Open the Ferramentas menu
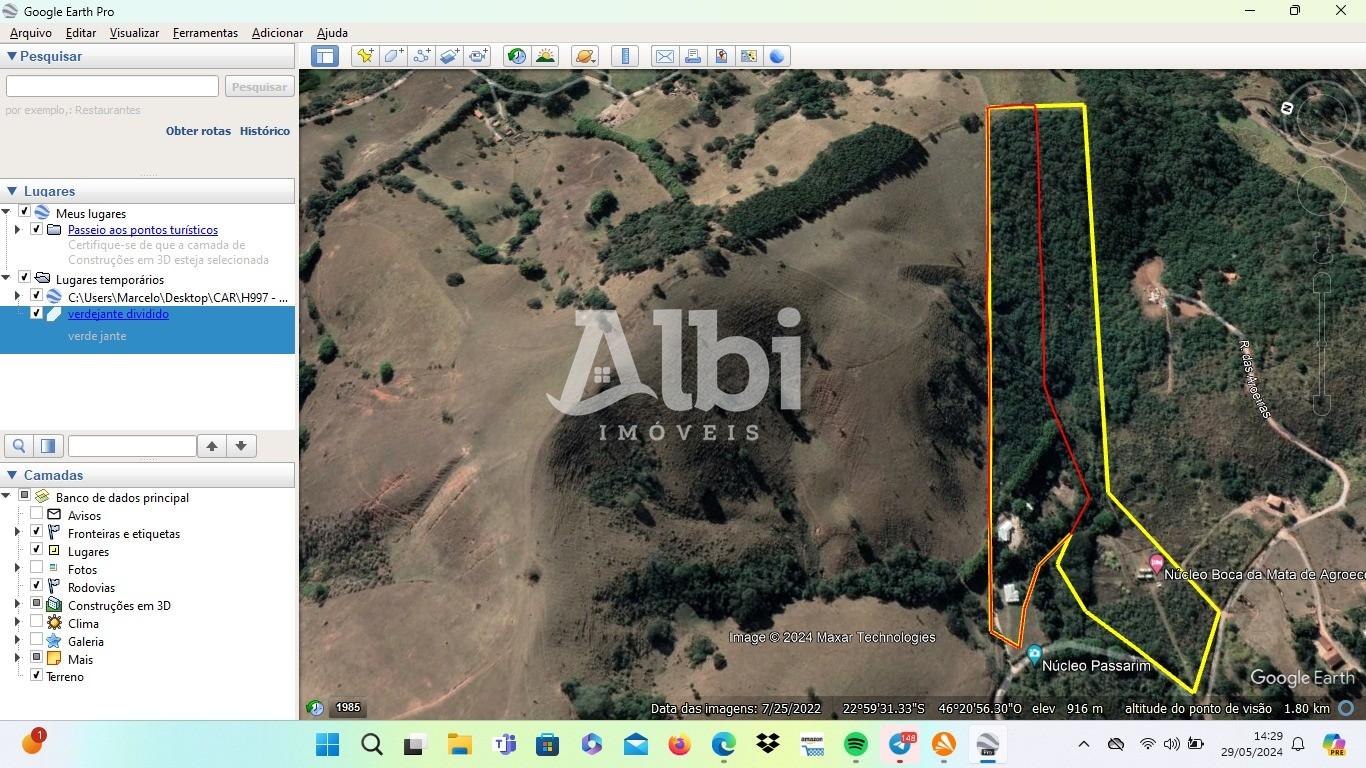The height and width of the screenshot is (768, 1366). [x=205, y=33]
